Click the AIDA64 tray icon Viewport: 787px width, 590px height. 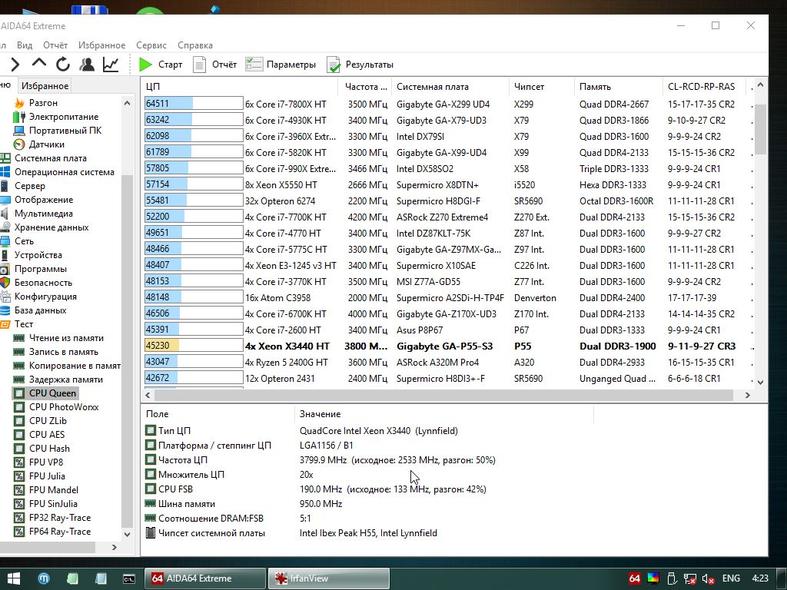tap(634, 578)
